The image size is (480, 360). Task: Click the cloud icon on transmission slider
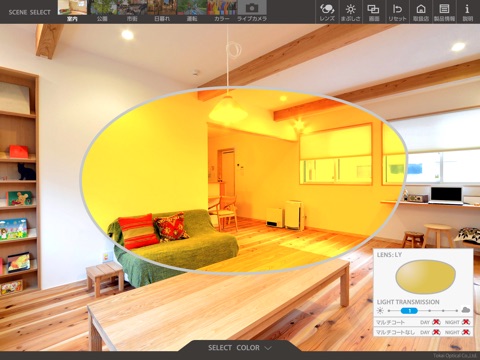[x=466, y=310]
